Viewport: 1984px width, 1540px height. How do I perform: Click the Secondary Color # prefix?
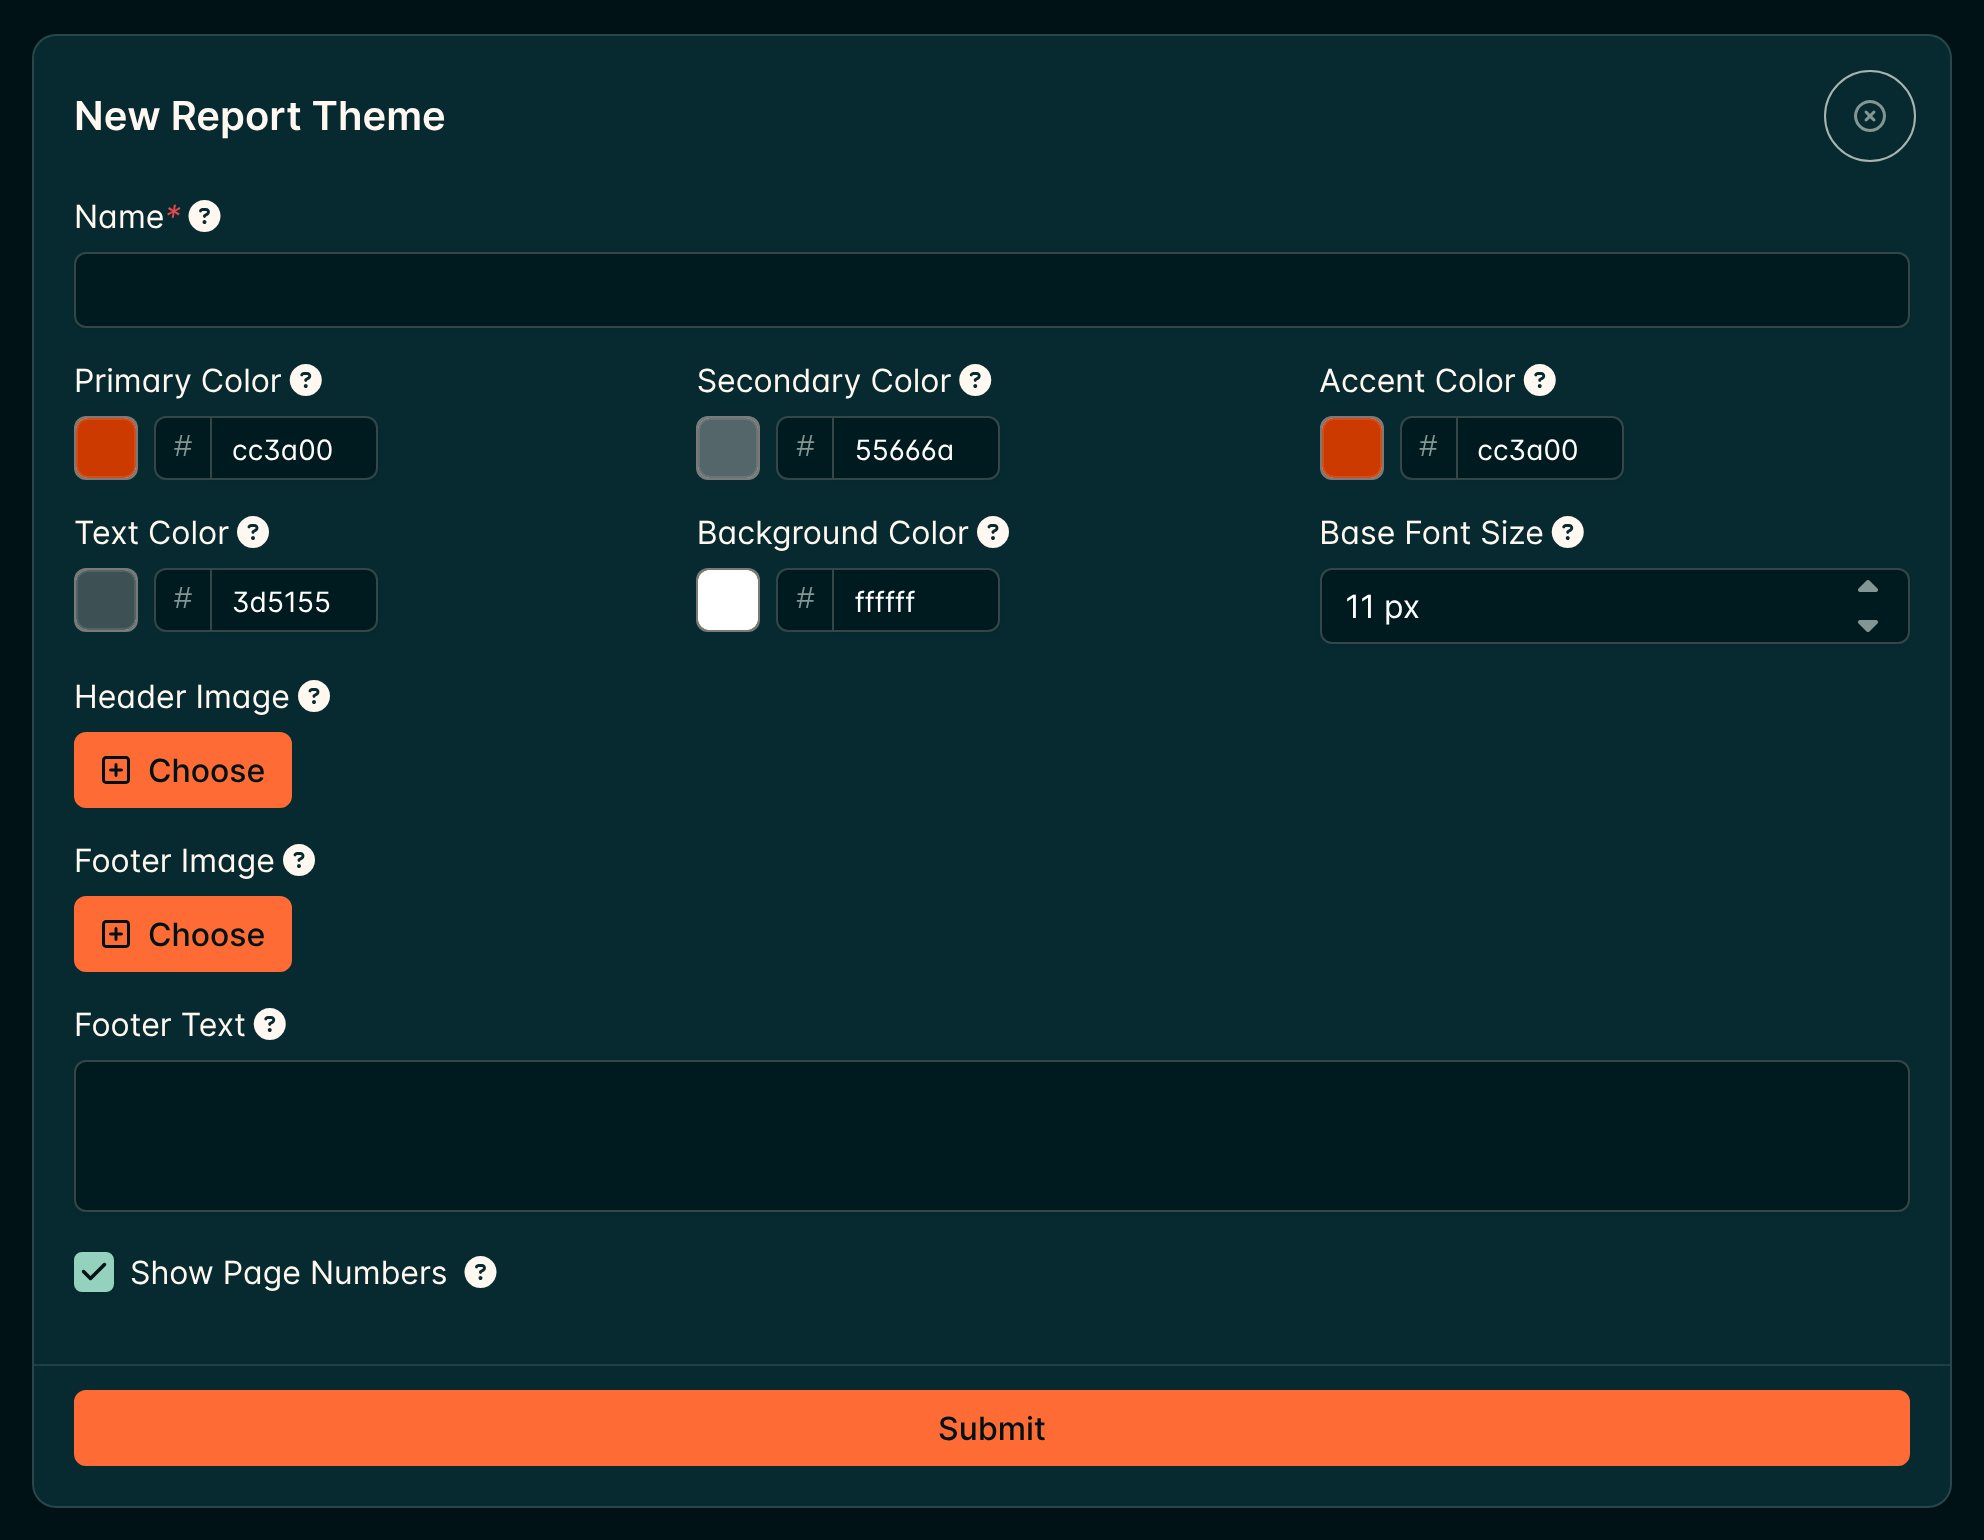click(805, 448)
